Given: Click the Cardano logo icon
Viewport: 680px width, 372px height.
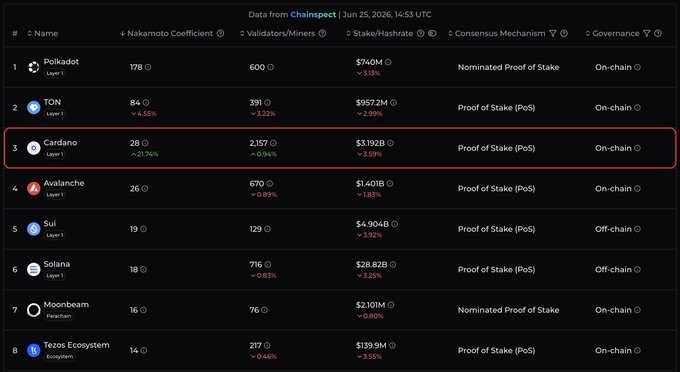Looking at the screenshot, I should pos(33,148).
